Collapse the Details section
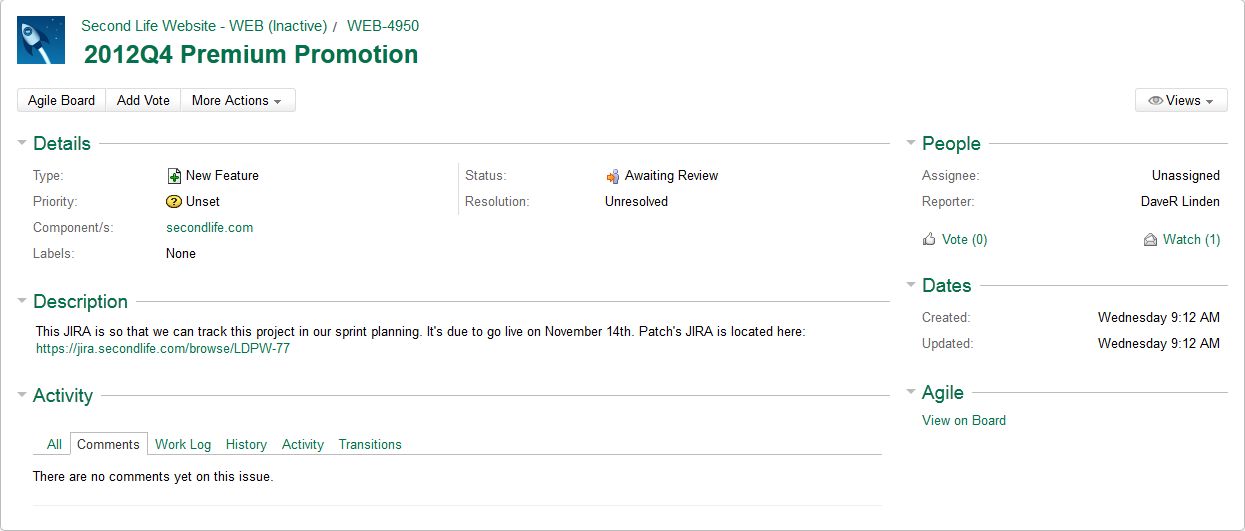This screenshot has height=531, width=1245. point(22,143)
